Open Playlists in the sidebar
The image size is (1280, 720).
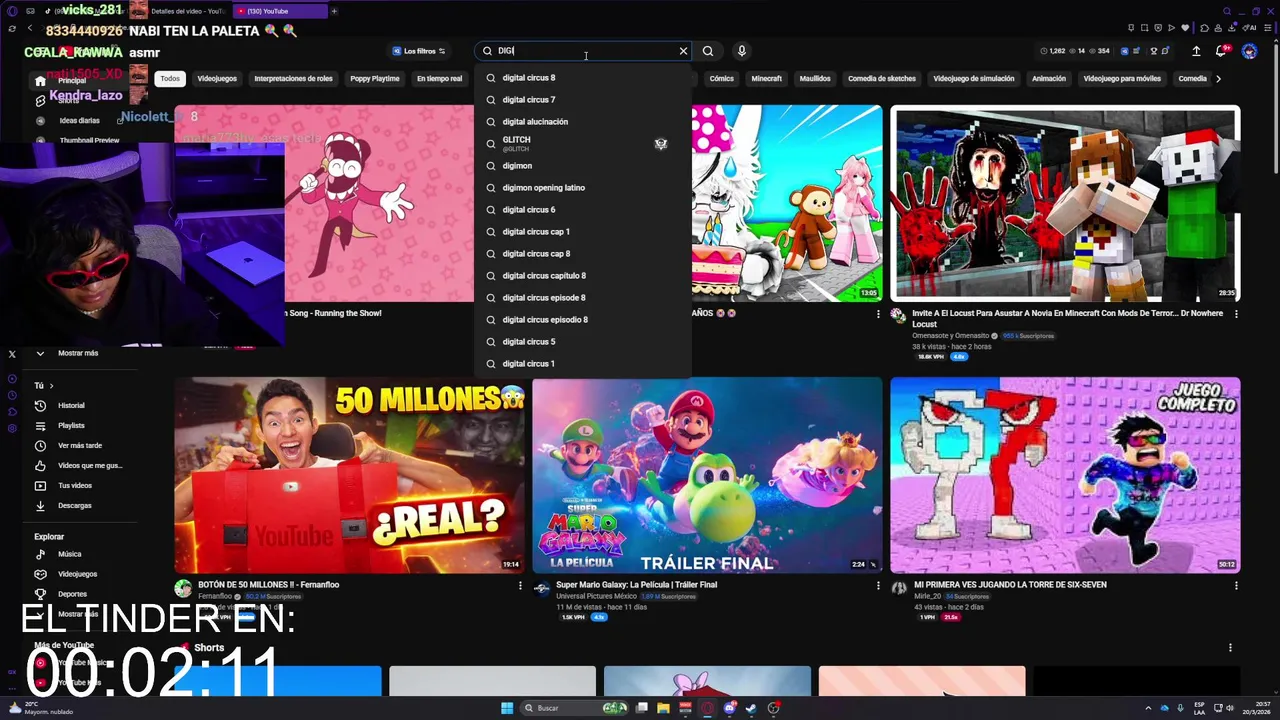coord(71,425)
